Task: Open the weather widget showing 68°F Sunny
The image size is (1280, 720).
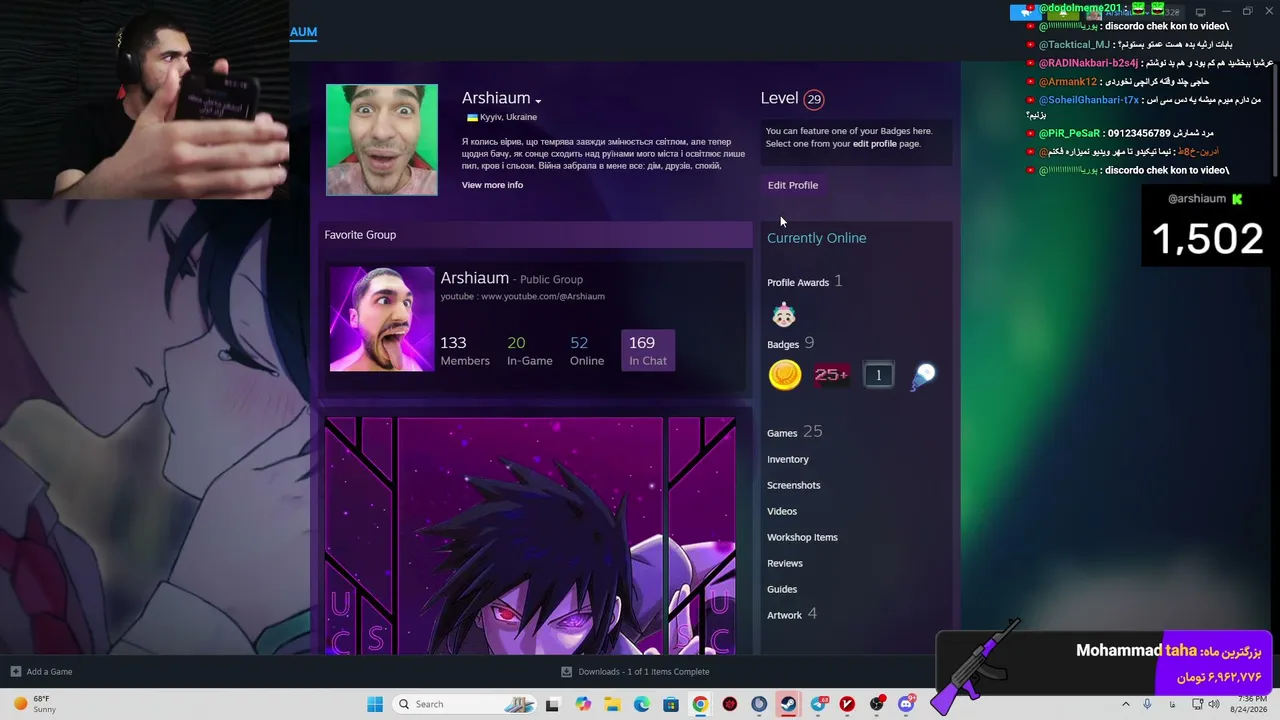Action: (x=34, y=704)
